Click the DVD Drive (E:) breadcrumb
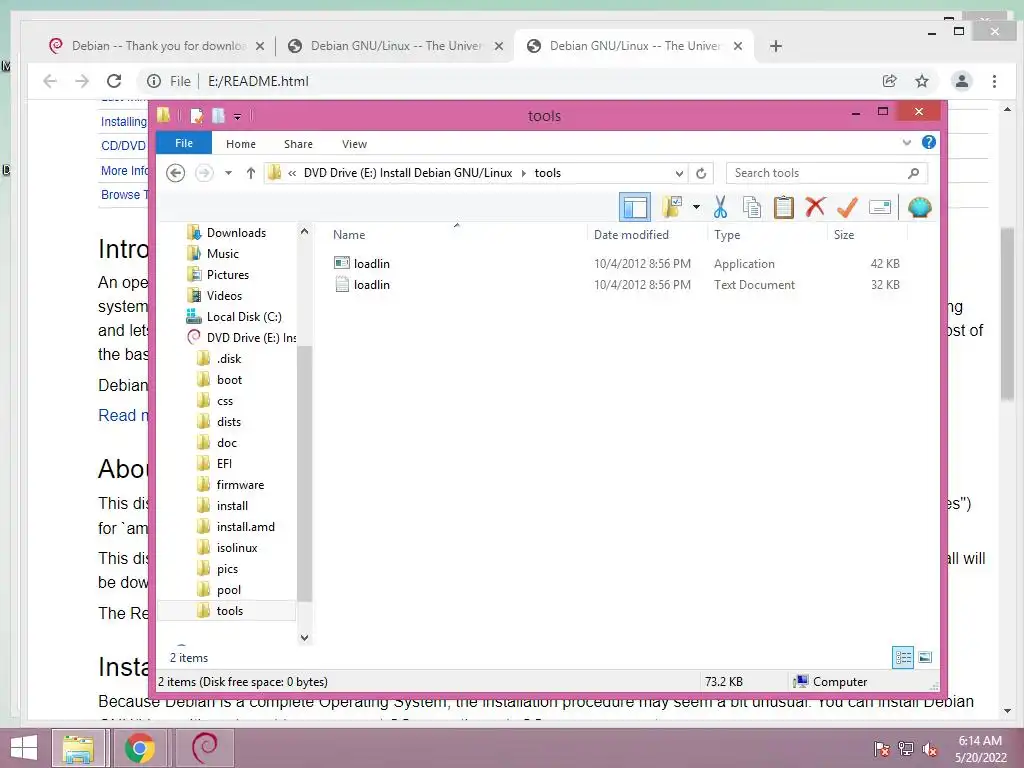 (408, 173)
